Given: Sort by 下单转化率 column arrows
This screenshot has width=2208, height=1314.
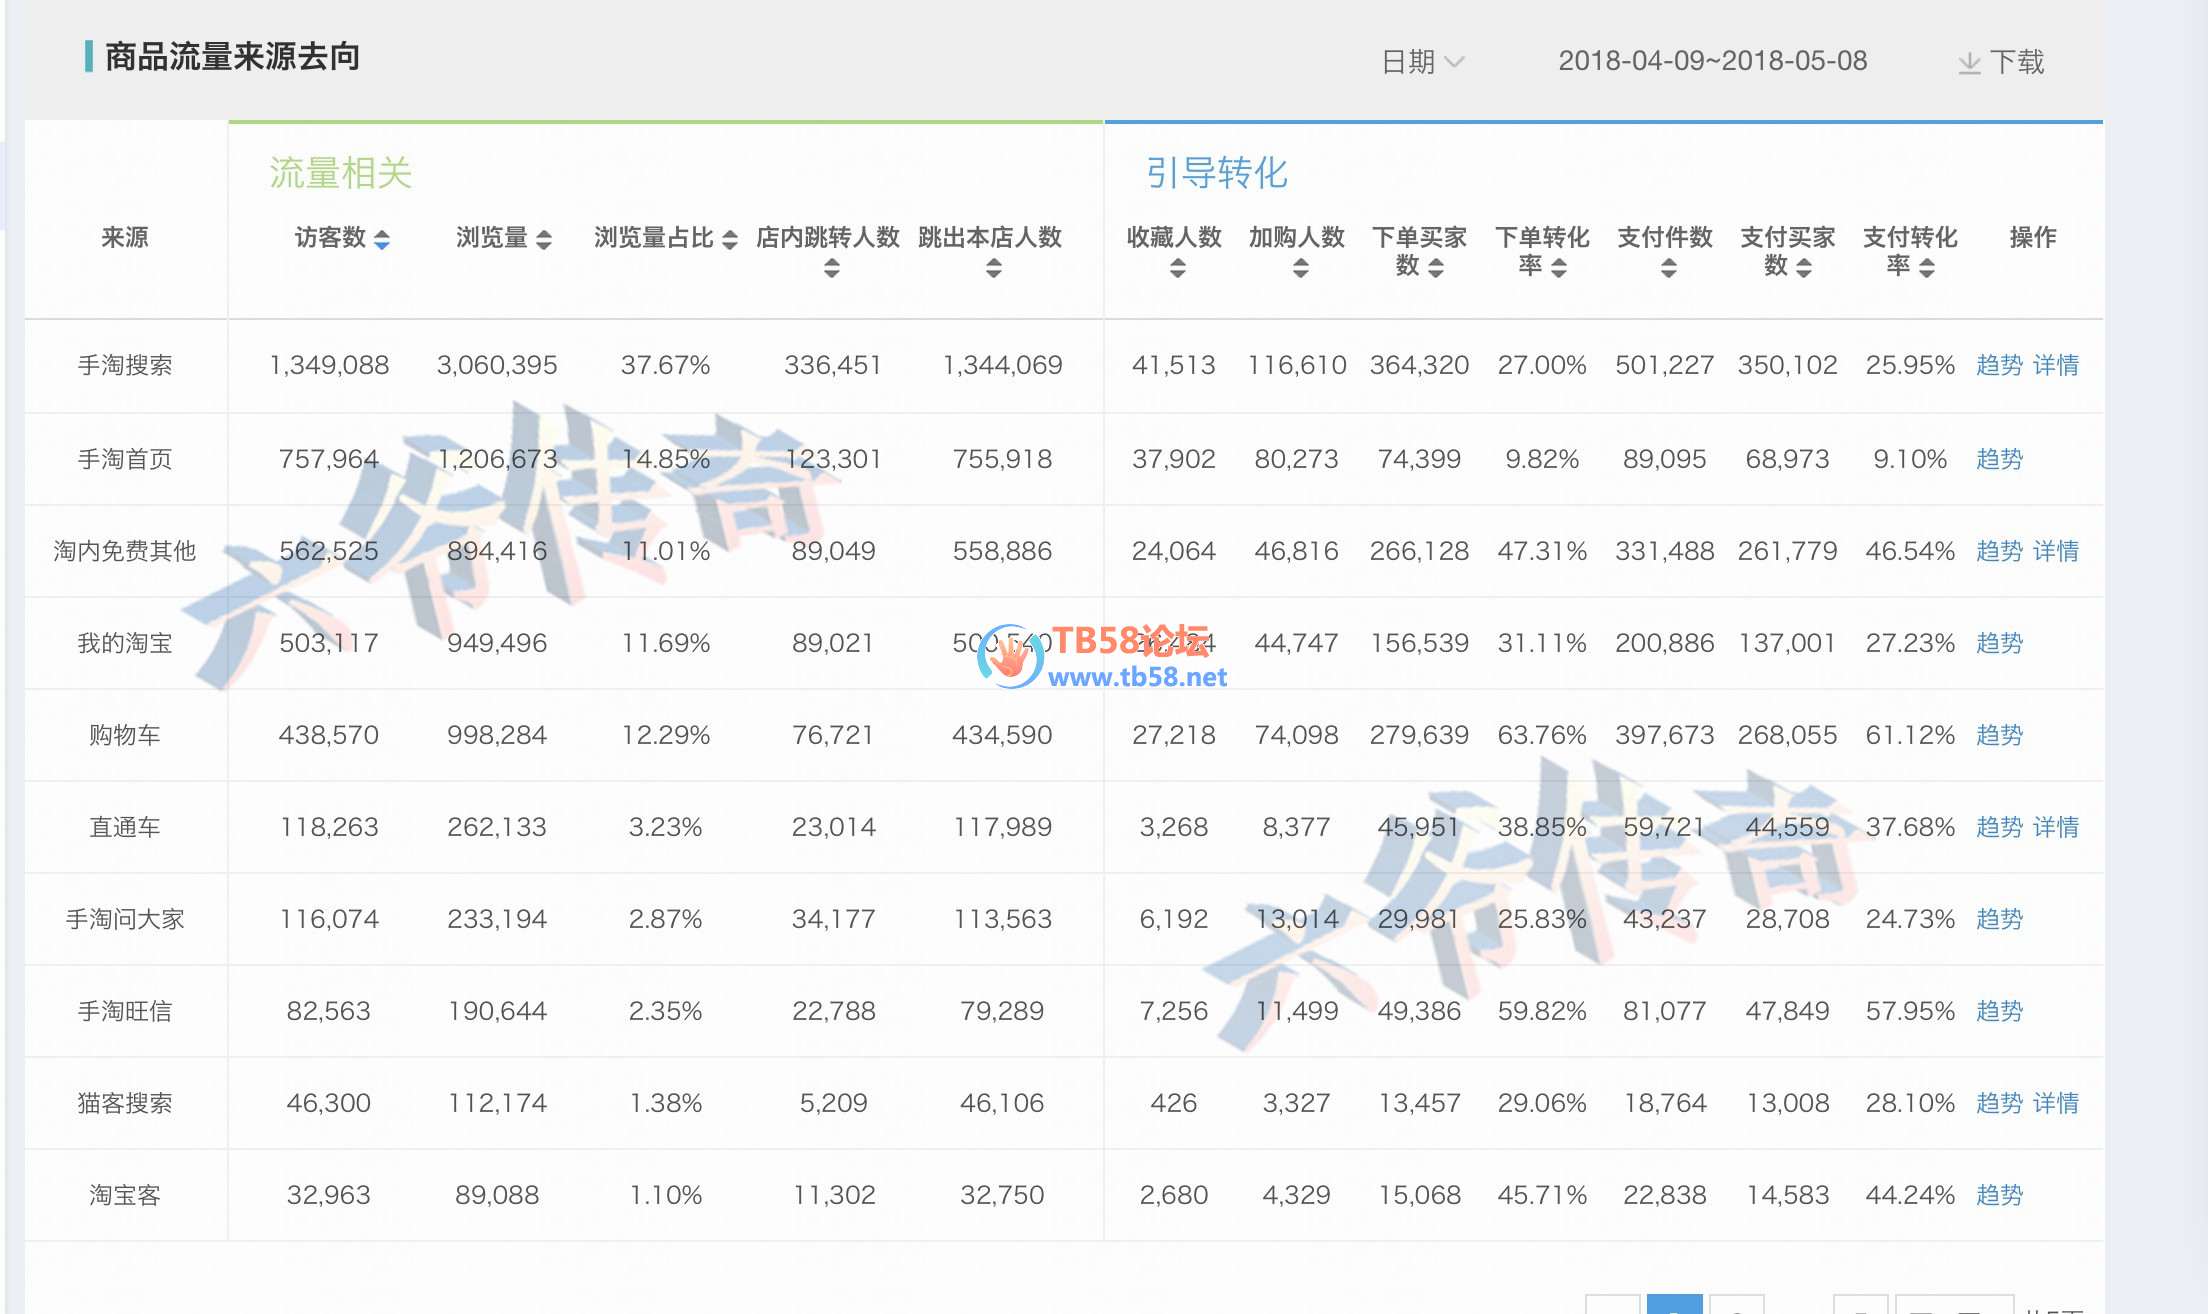Looking at the screenshot, I should pyautogui.click(x=1559, y=268).
